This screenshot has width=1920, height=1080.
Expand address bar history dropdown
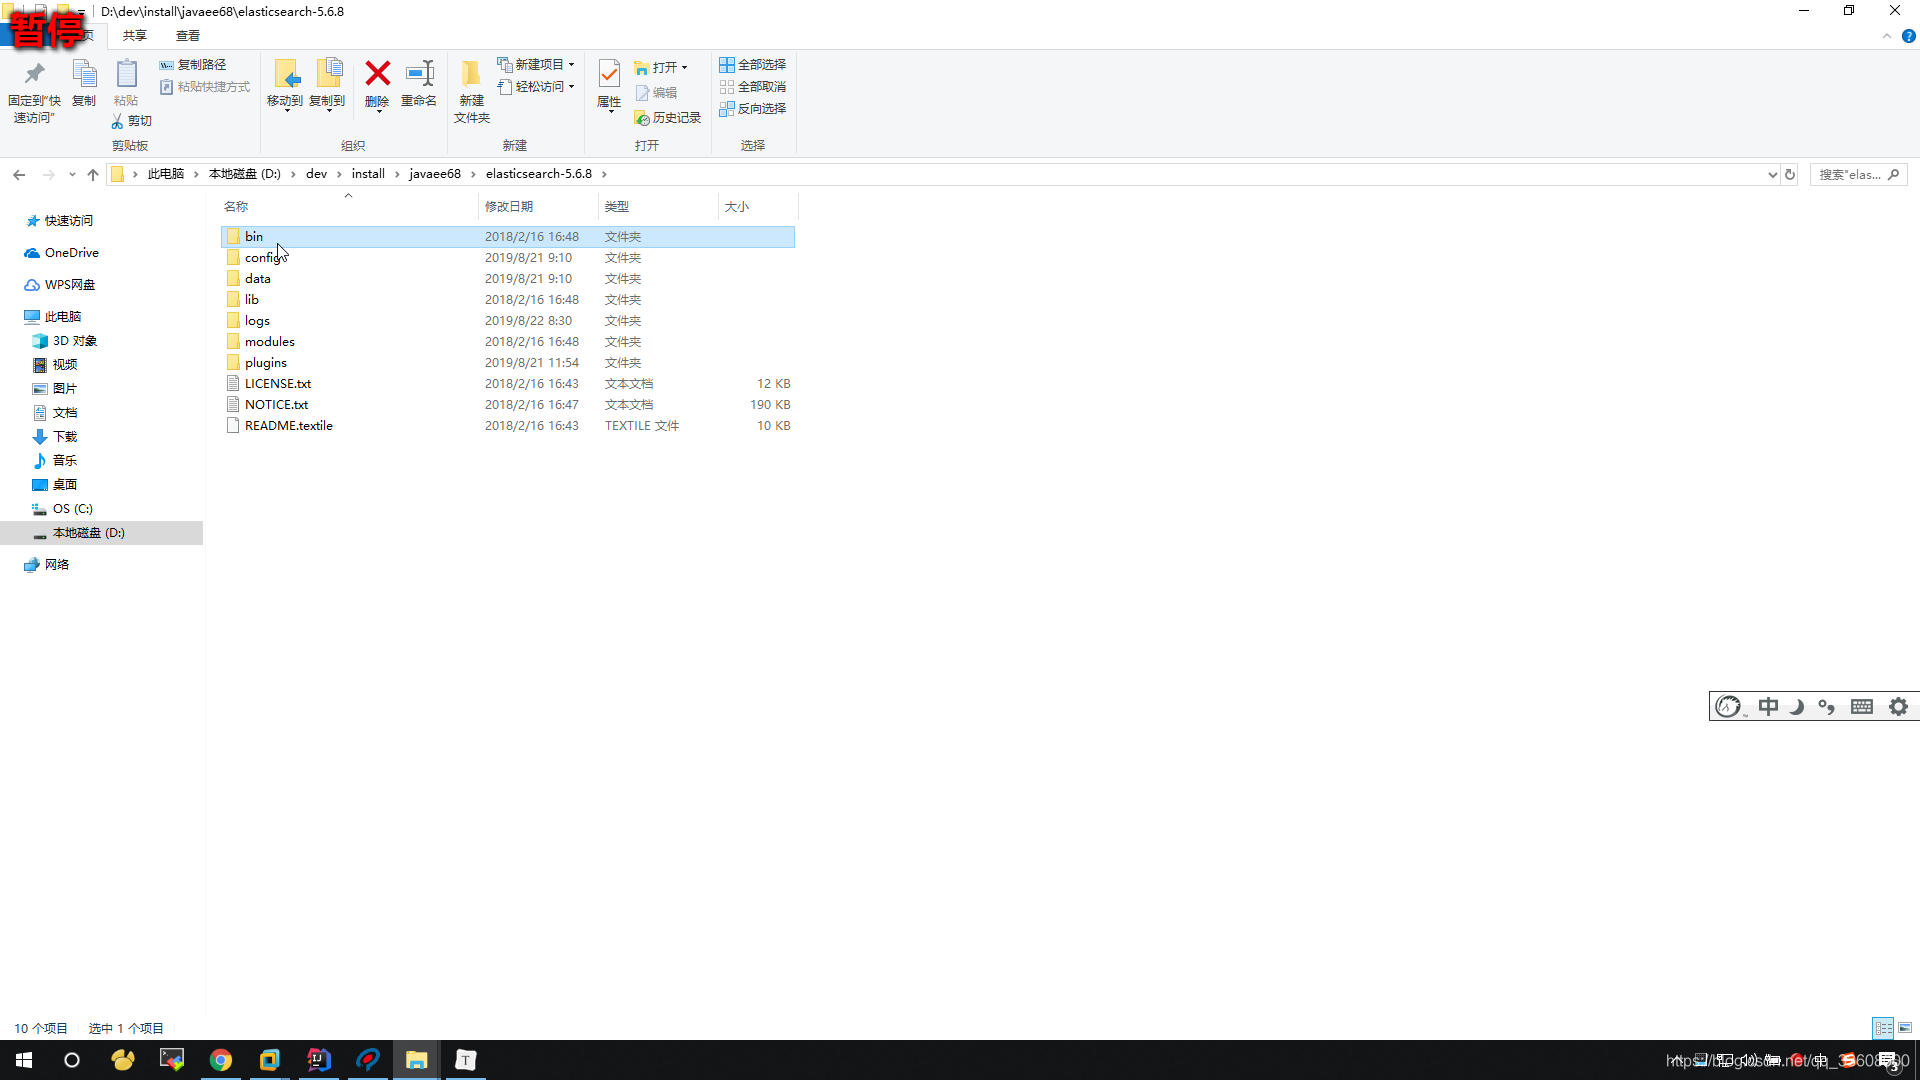point(1772,174)
